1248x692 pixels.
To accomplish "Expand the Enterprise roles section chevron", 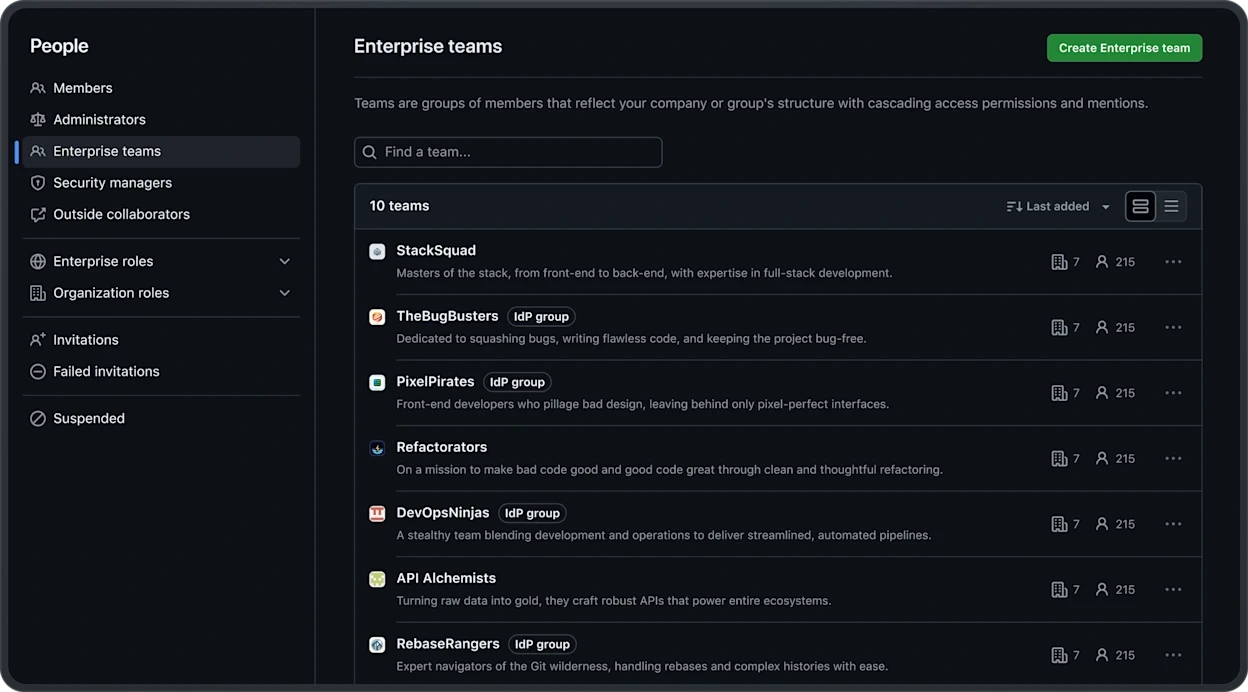I will 285,261.
